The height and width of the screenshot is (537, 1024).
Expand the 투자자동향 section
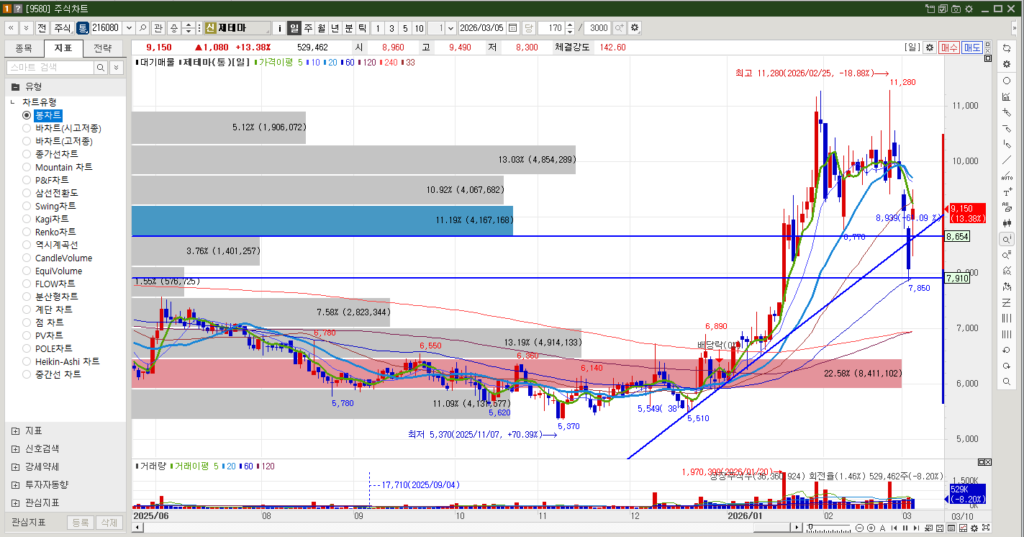15,484
